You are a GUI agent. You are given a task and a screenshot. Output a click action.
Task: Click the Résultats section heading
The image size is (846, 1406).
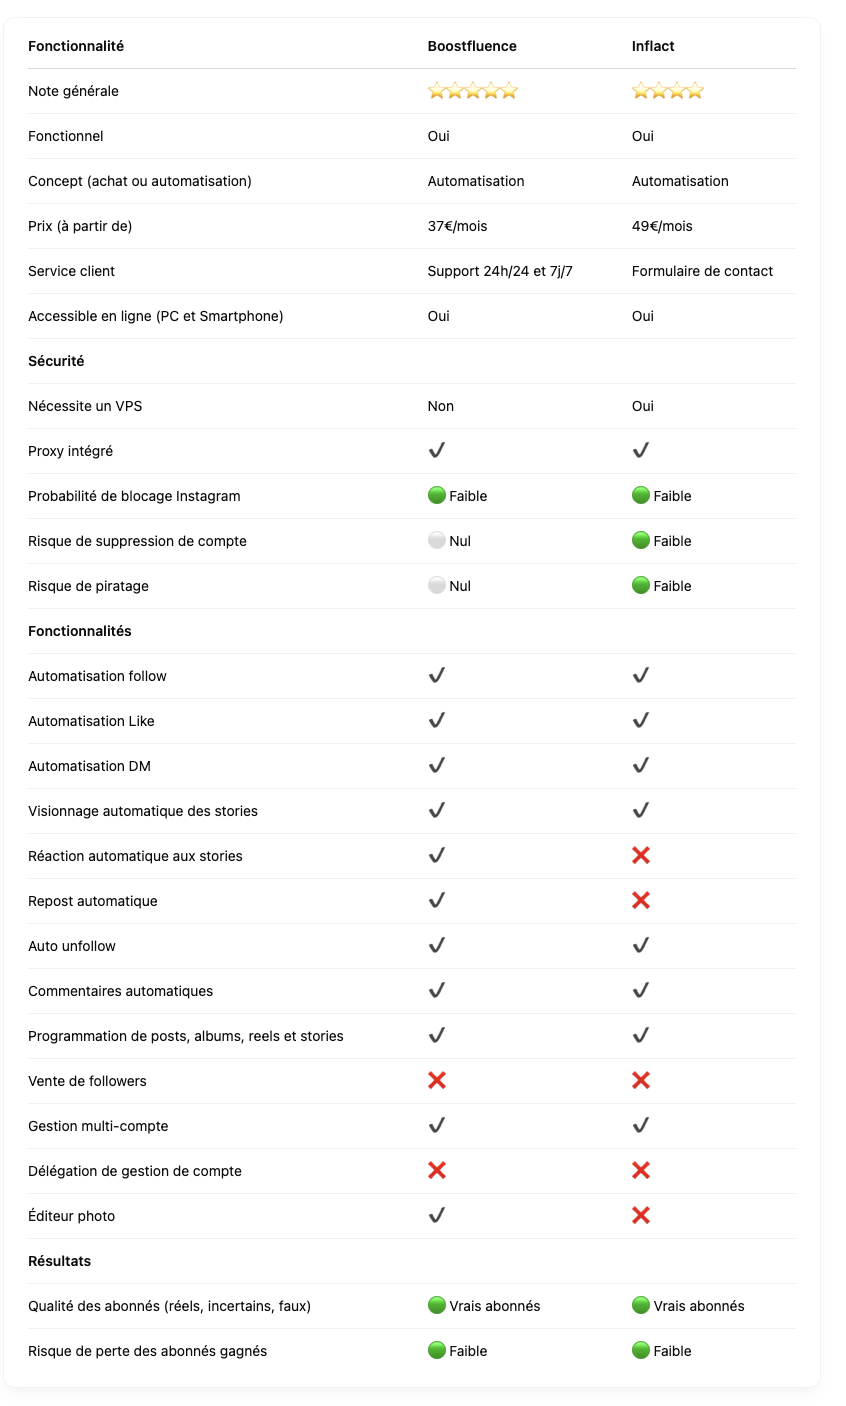click(x=59, y=1261)
